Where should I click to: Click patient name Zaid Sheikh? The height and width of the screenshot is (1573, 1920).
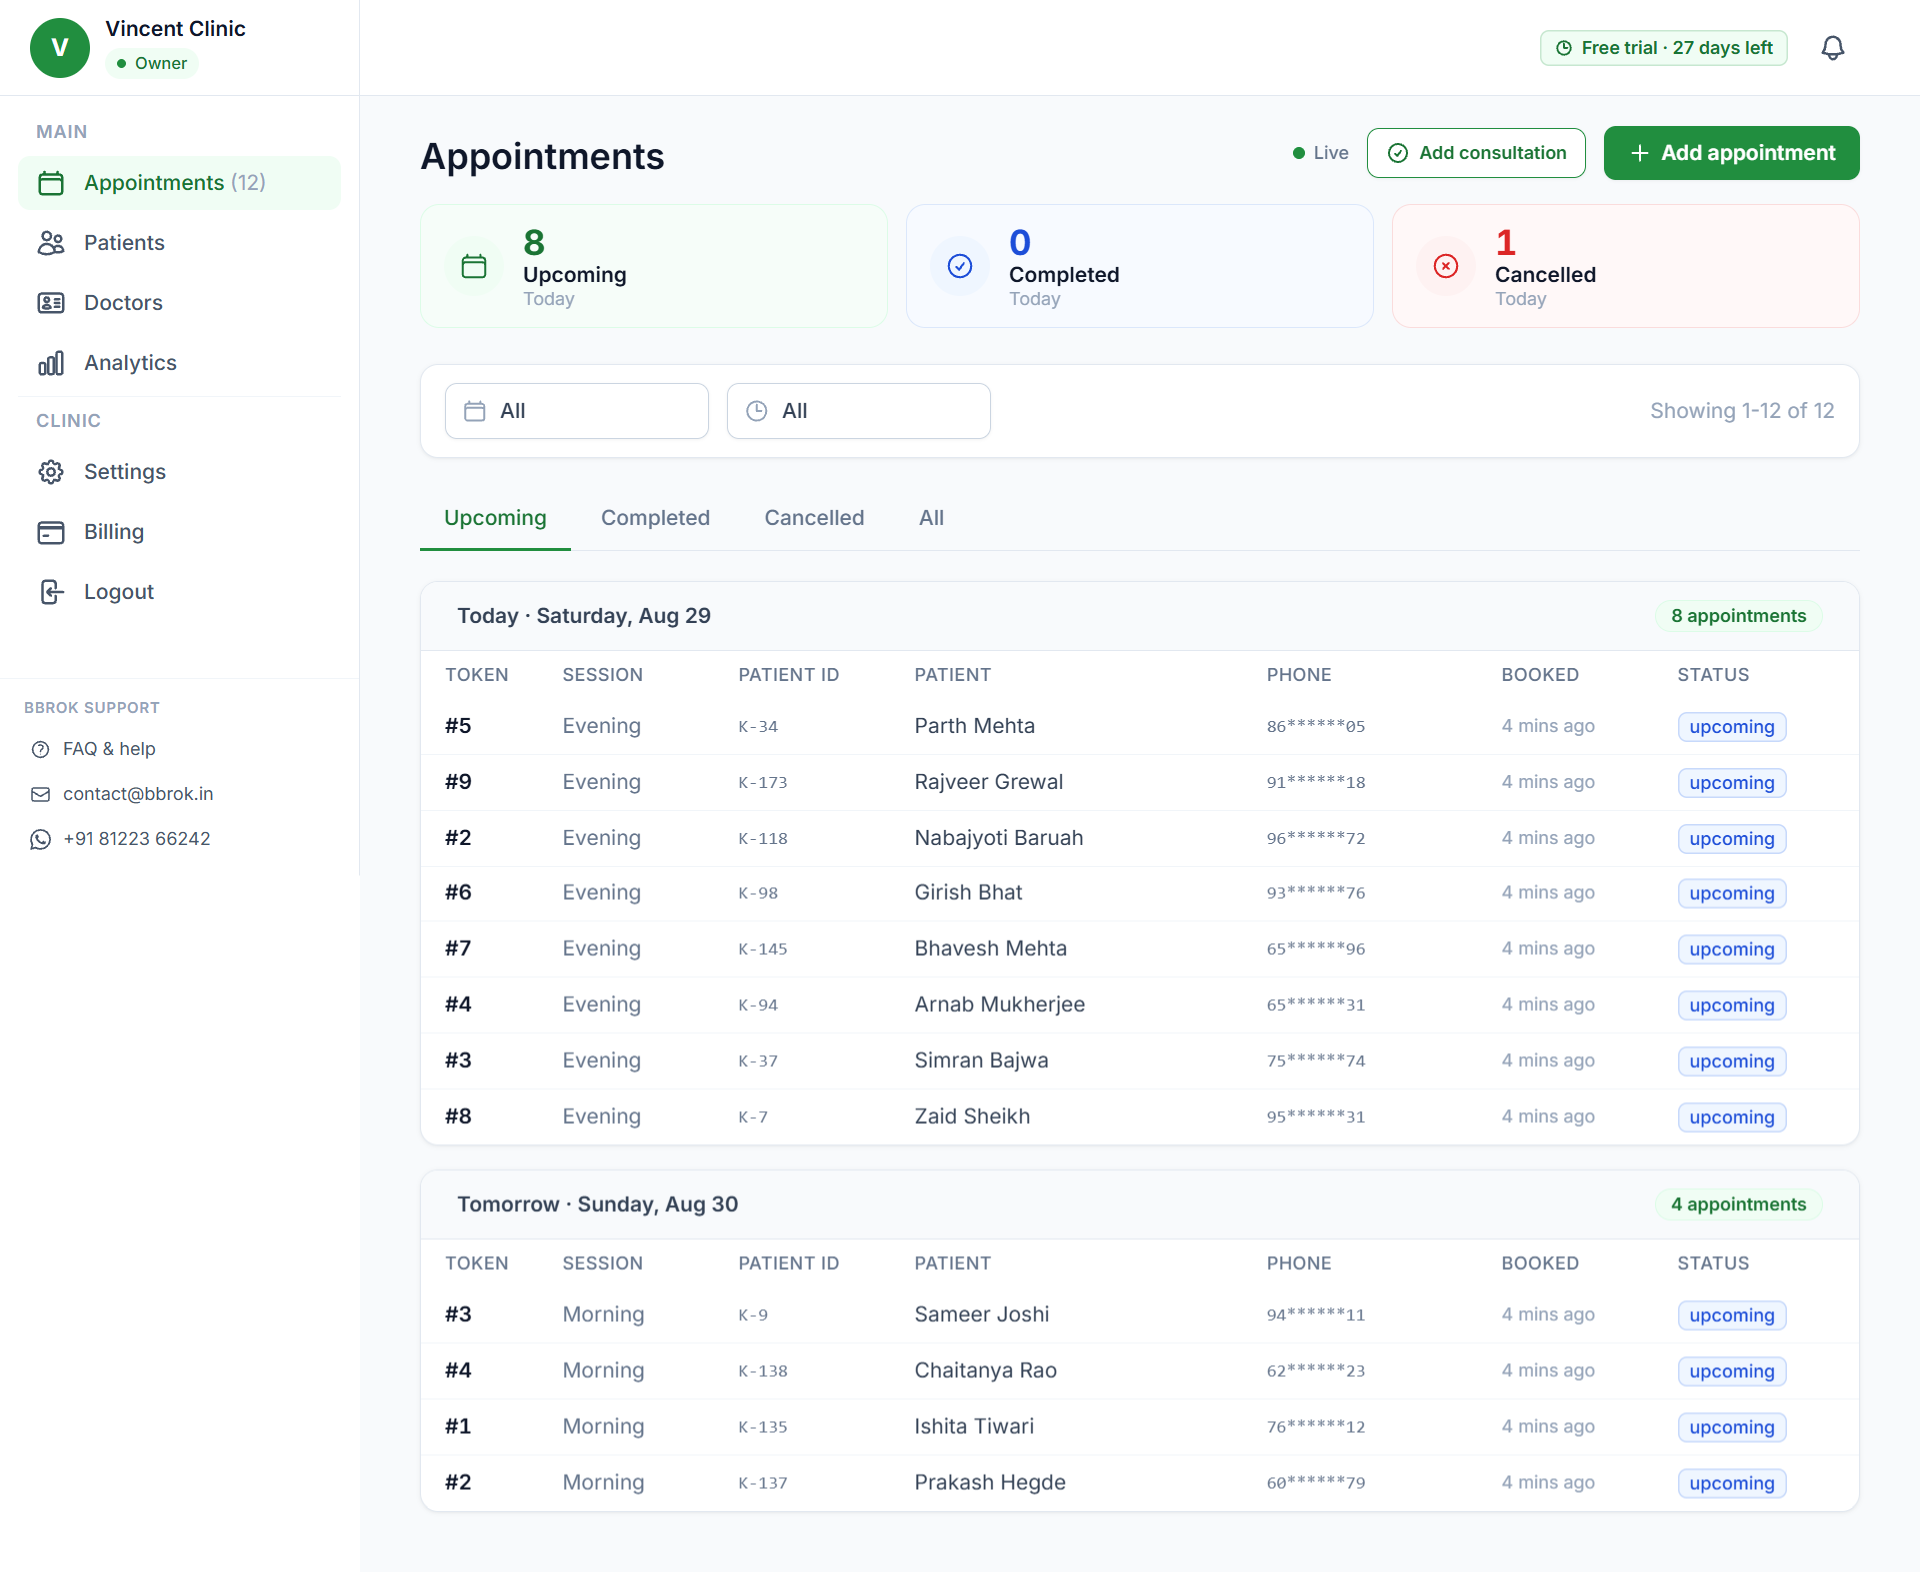pos(972,1116)
